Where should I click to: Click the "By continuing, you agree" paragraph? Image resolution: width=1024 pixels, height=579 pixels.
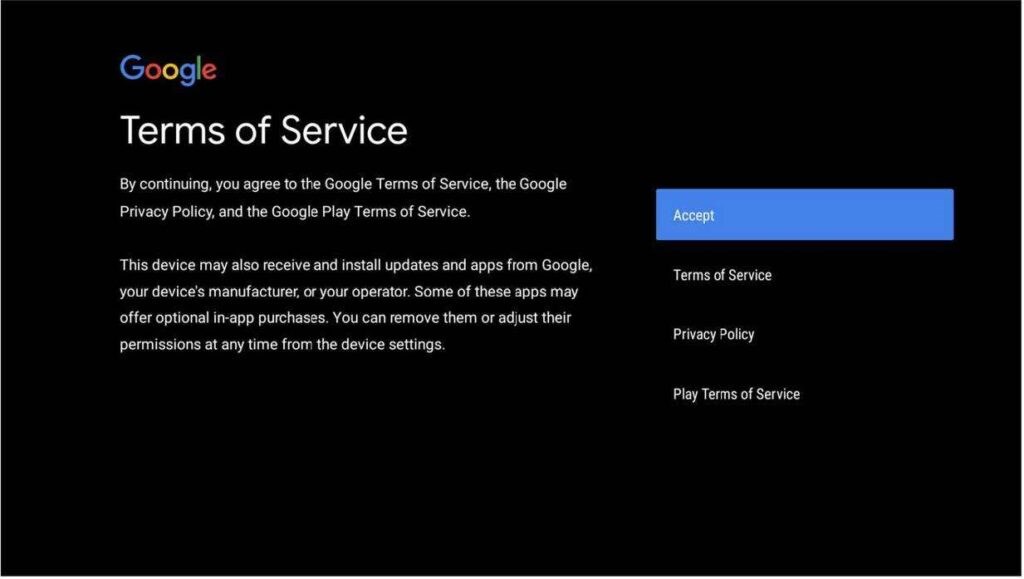(x=343, y=198)
